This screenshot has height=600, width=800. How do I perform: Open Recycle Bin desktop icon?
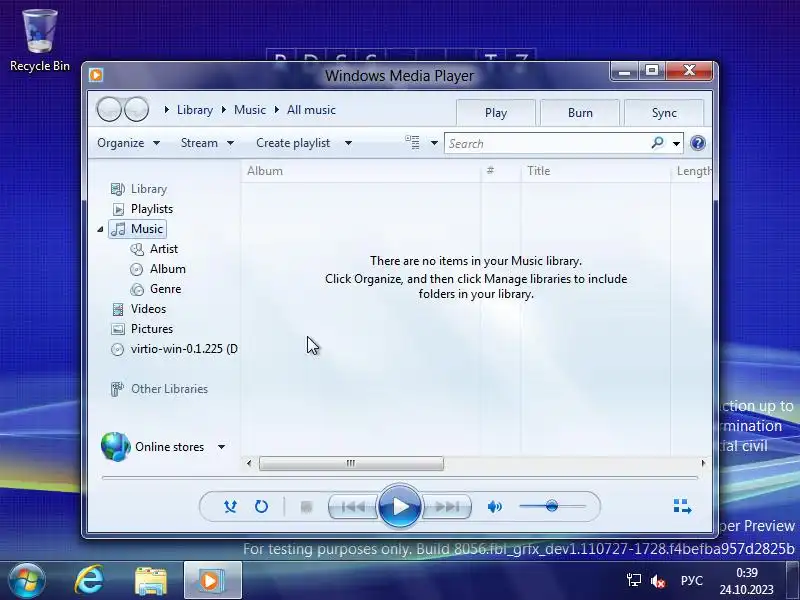click(x=39, y=40)
